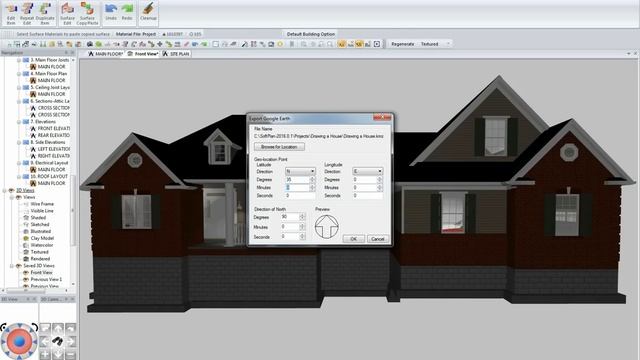Open the Textured render mode dropdown in the toolbar
This screenshot has height=360, width=640.
[448, 44]
